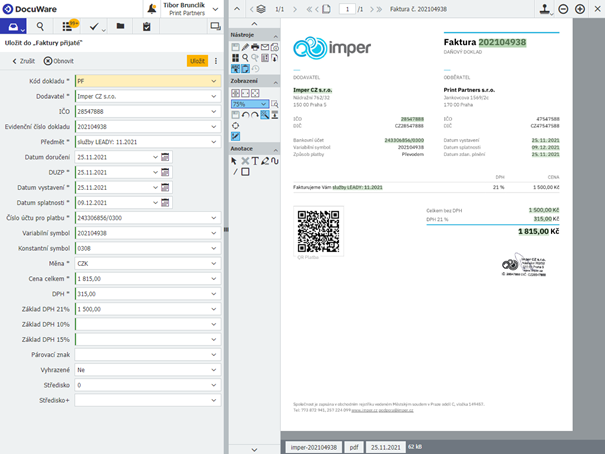605x454 pixels.
Task: Click the orange Uložit button
Action: [x=197, y=61]
